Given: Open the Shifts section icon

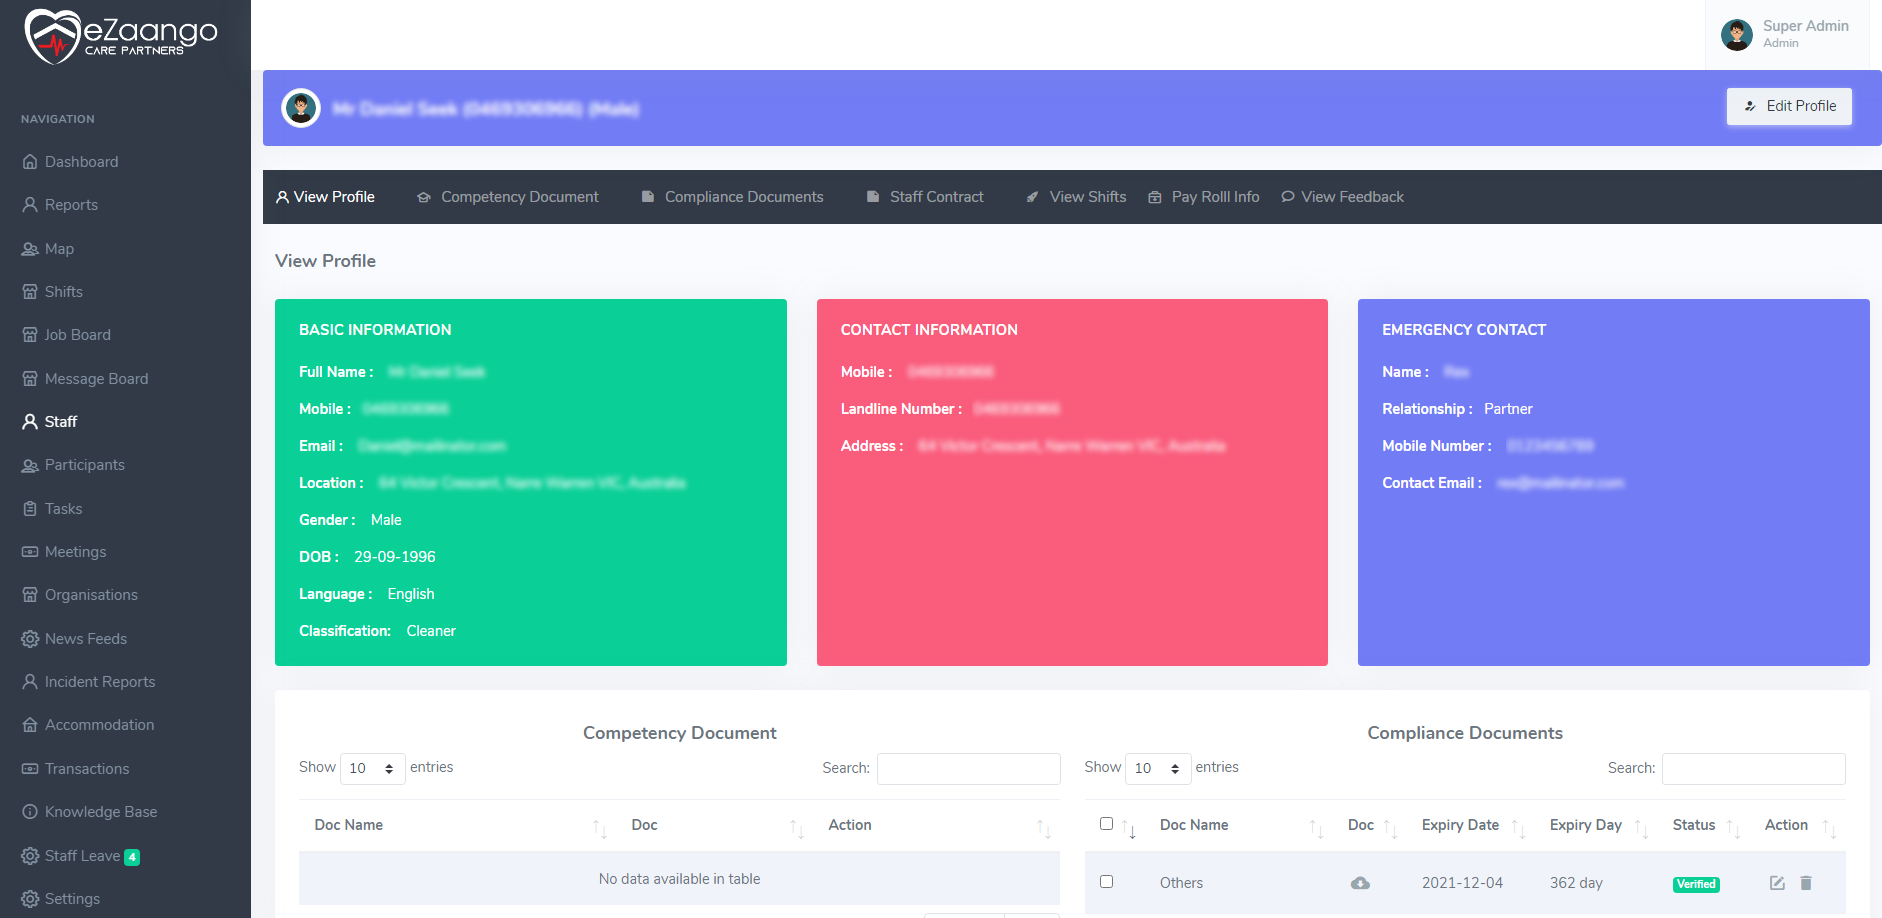Looking at the screenshot, I should 30,291.
